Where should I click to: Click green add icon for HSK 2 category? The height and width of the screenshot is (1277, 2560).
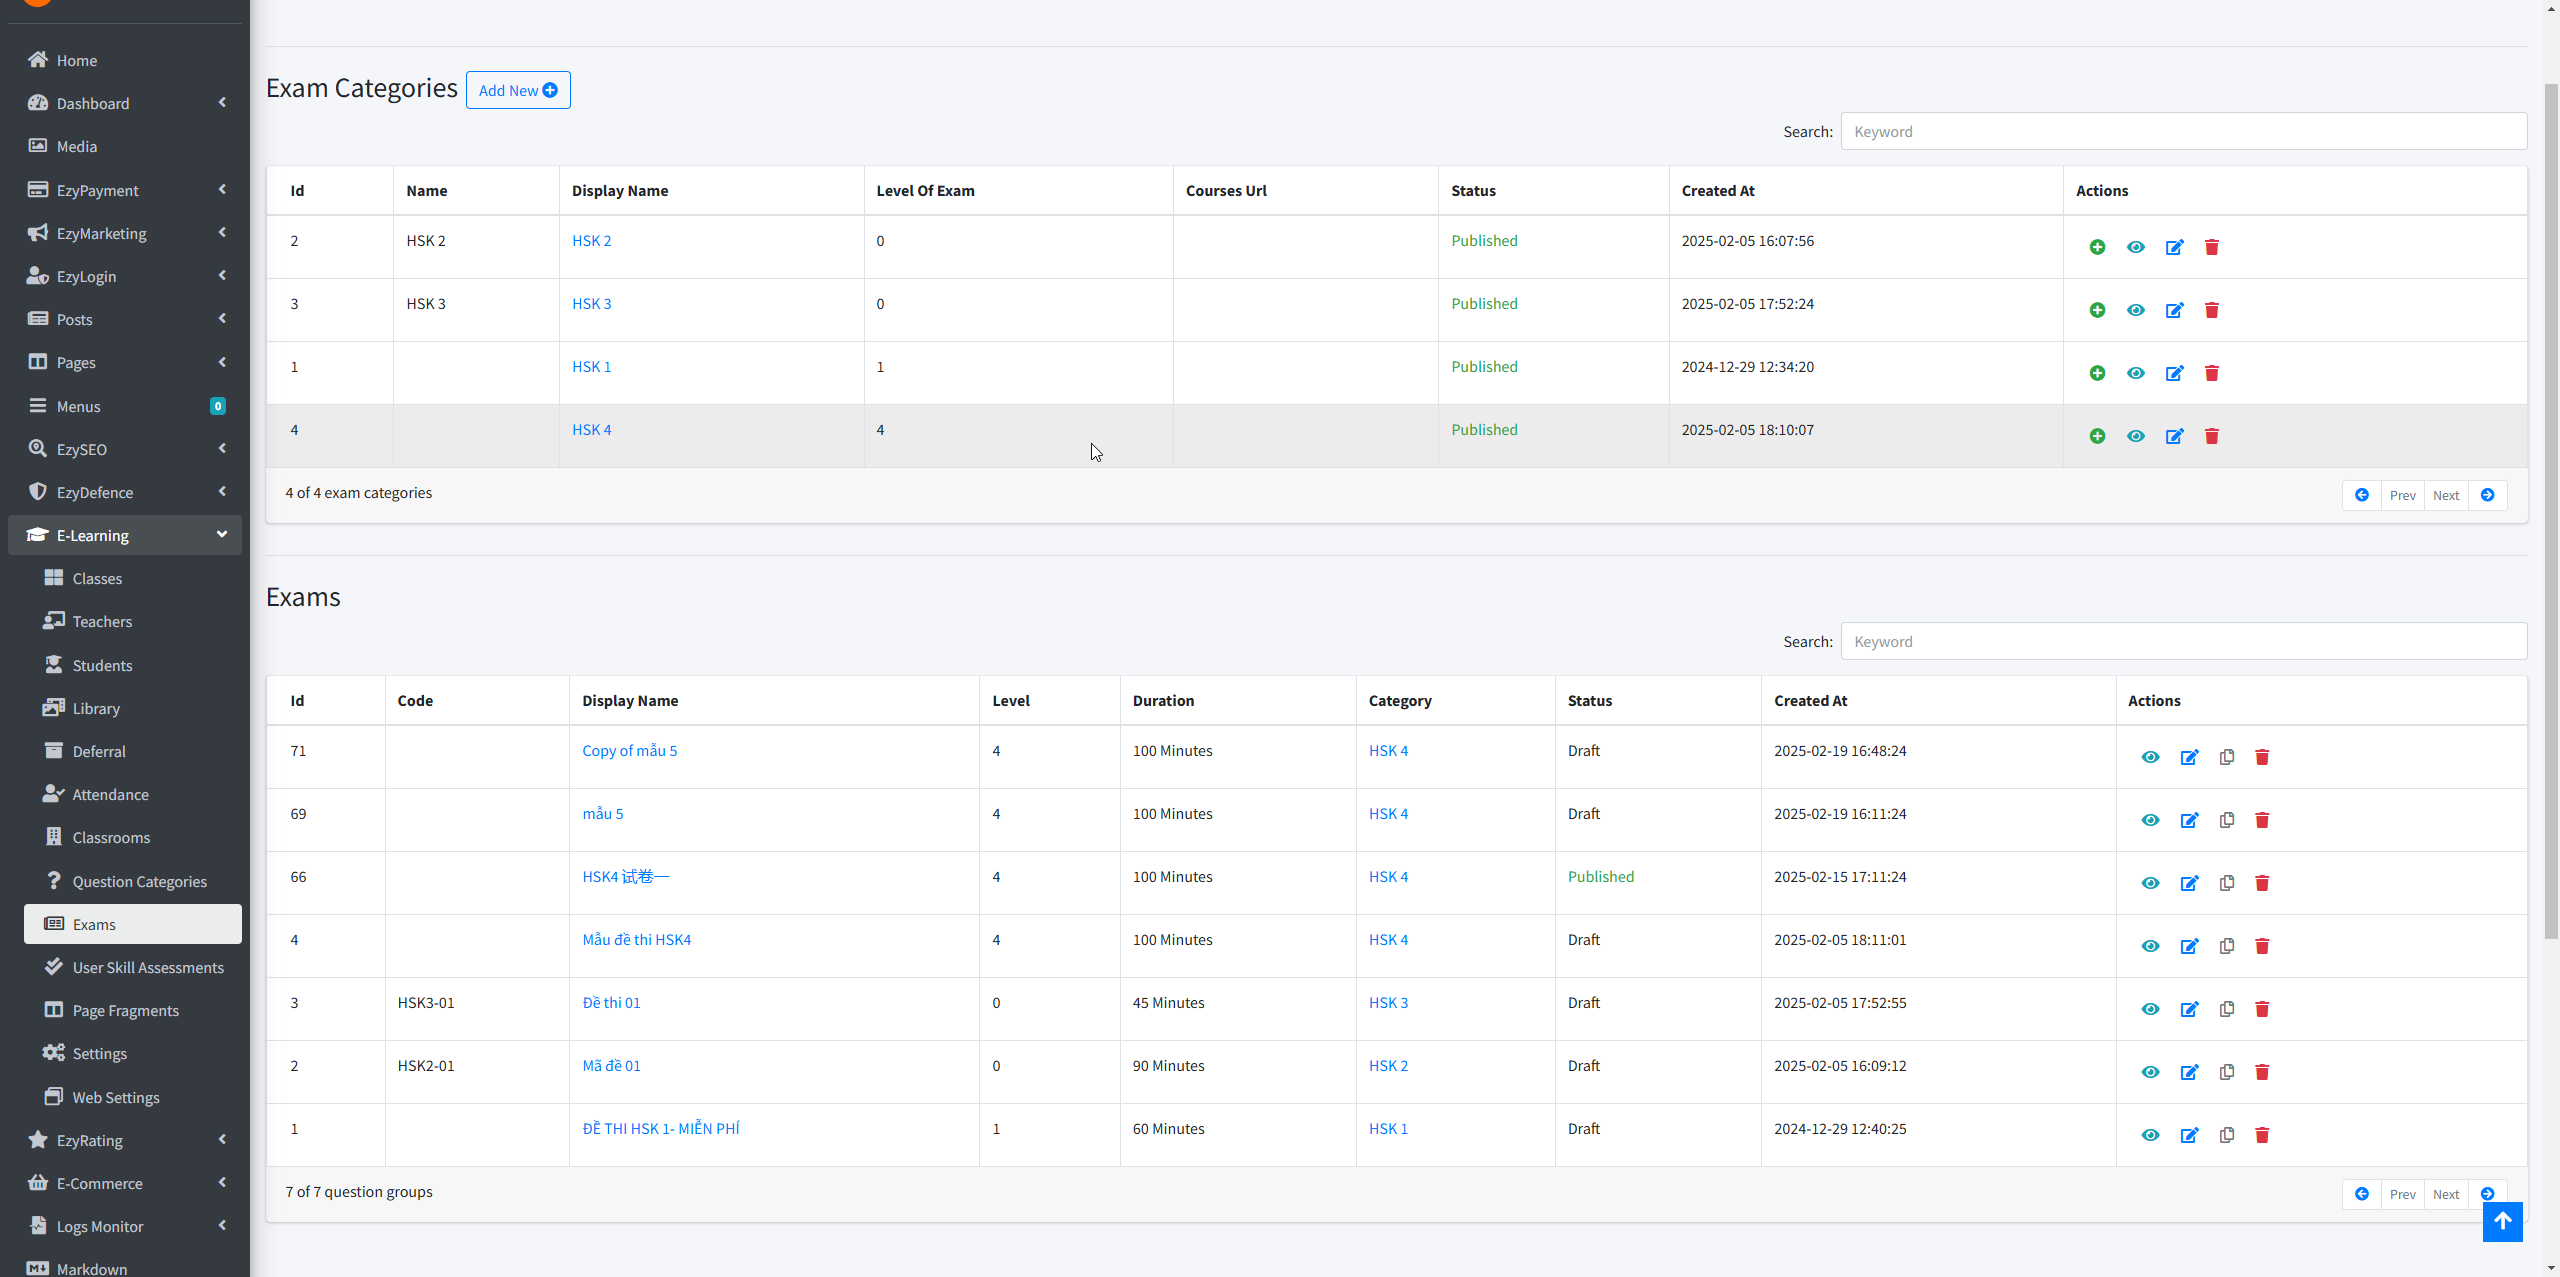coord(2097,247)
